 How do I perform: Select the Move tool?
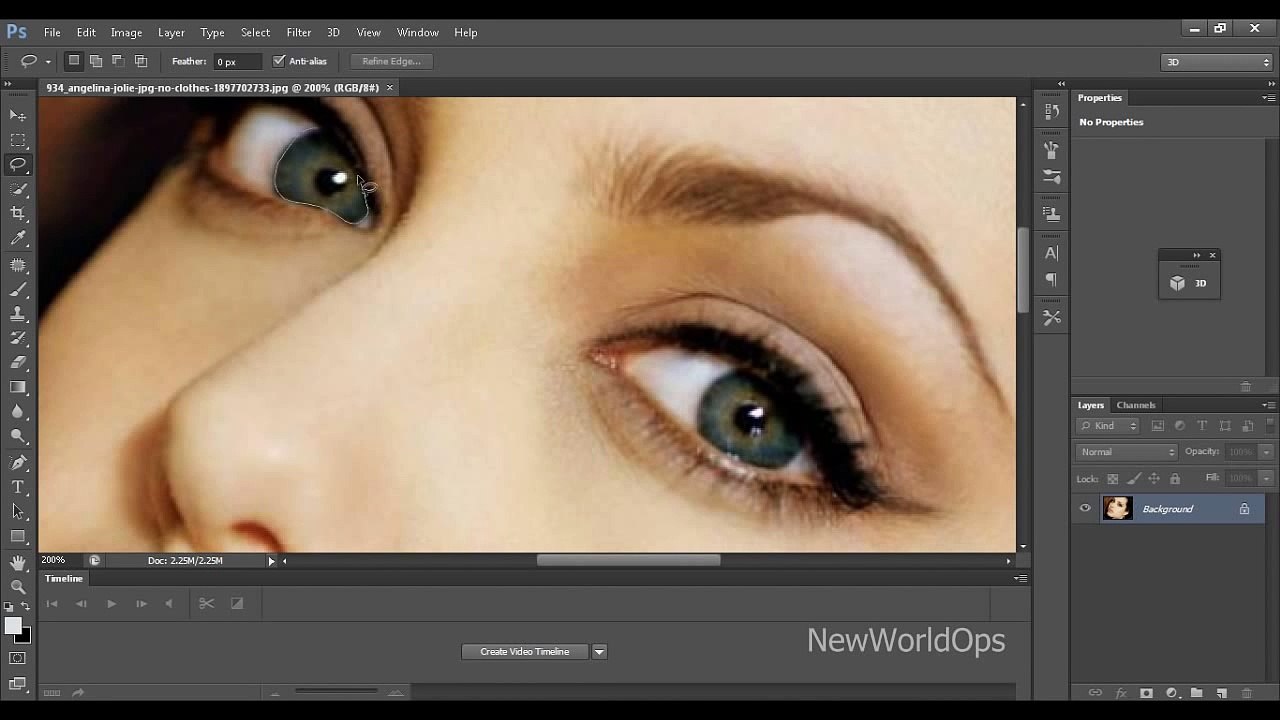point(18,116)
